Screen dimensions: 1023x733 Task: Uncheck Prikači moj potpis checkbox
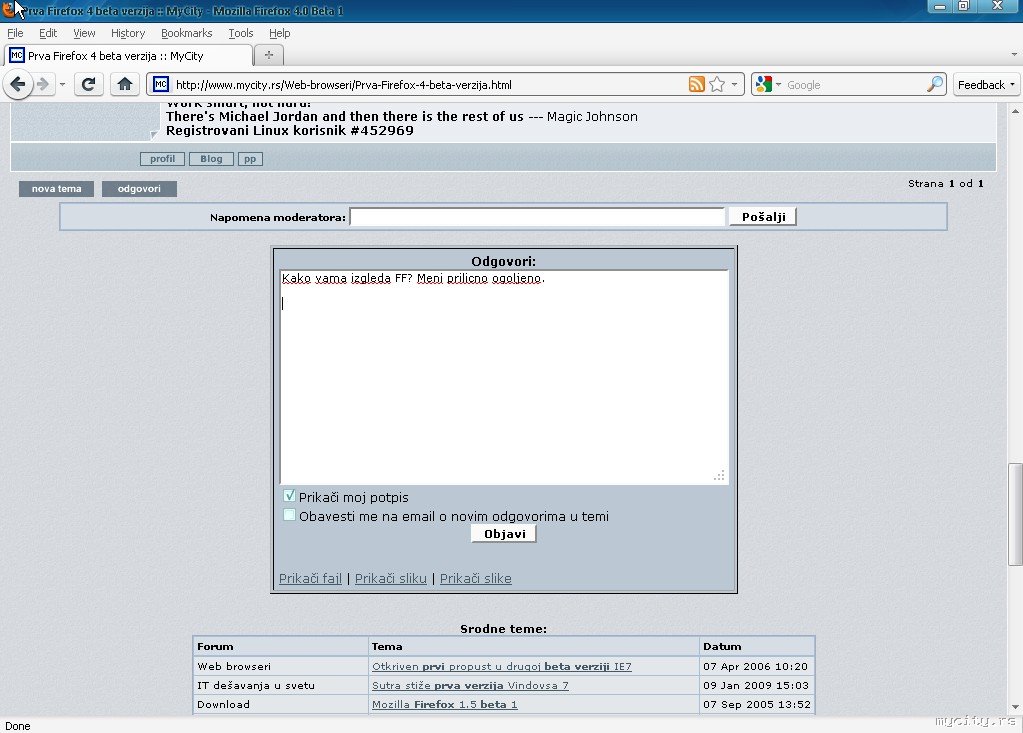[x=290, y=496]
